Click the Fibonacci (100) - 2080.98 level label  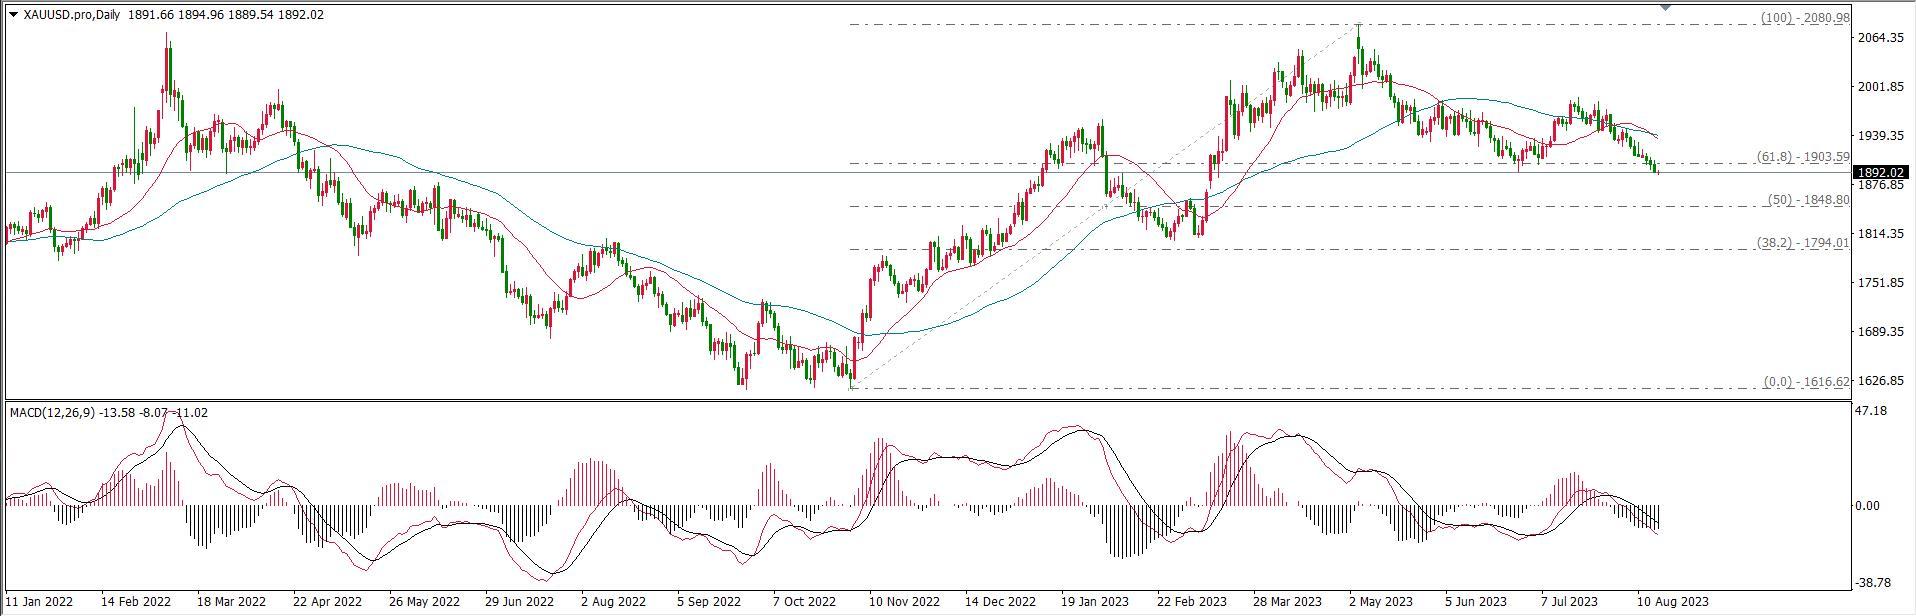(x=1804, y=18)
